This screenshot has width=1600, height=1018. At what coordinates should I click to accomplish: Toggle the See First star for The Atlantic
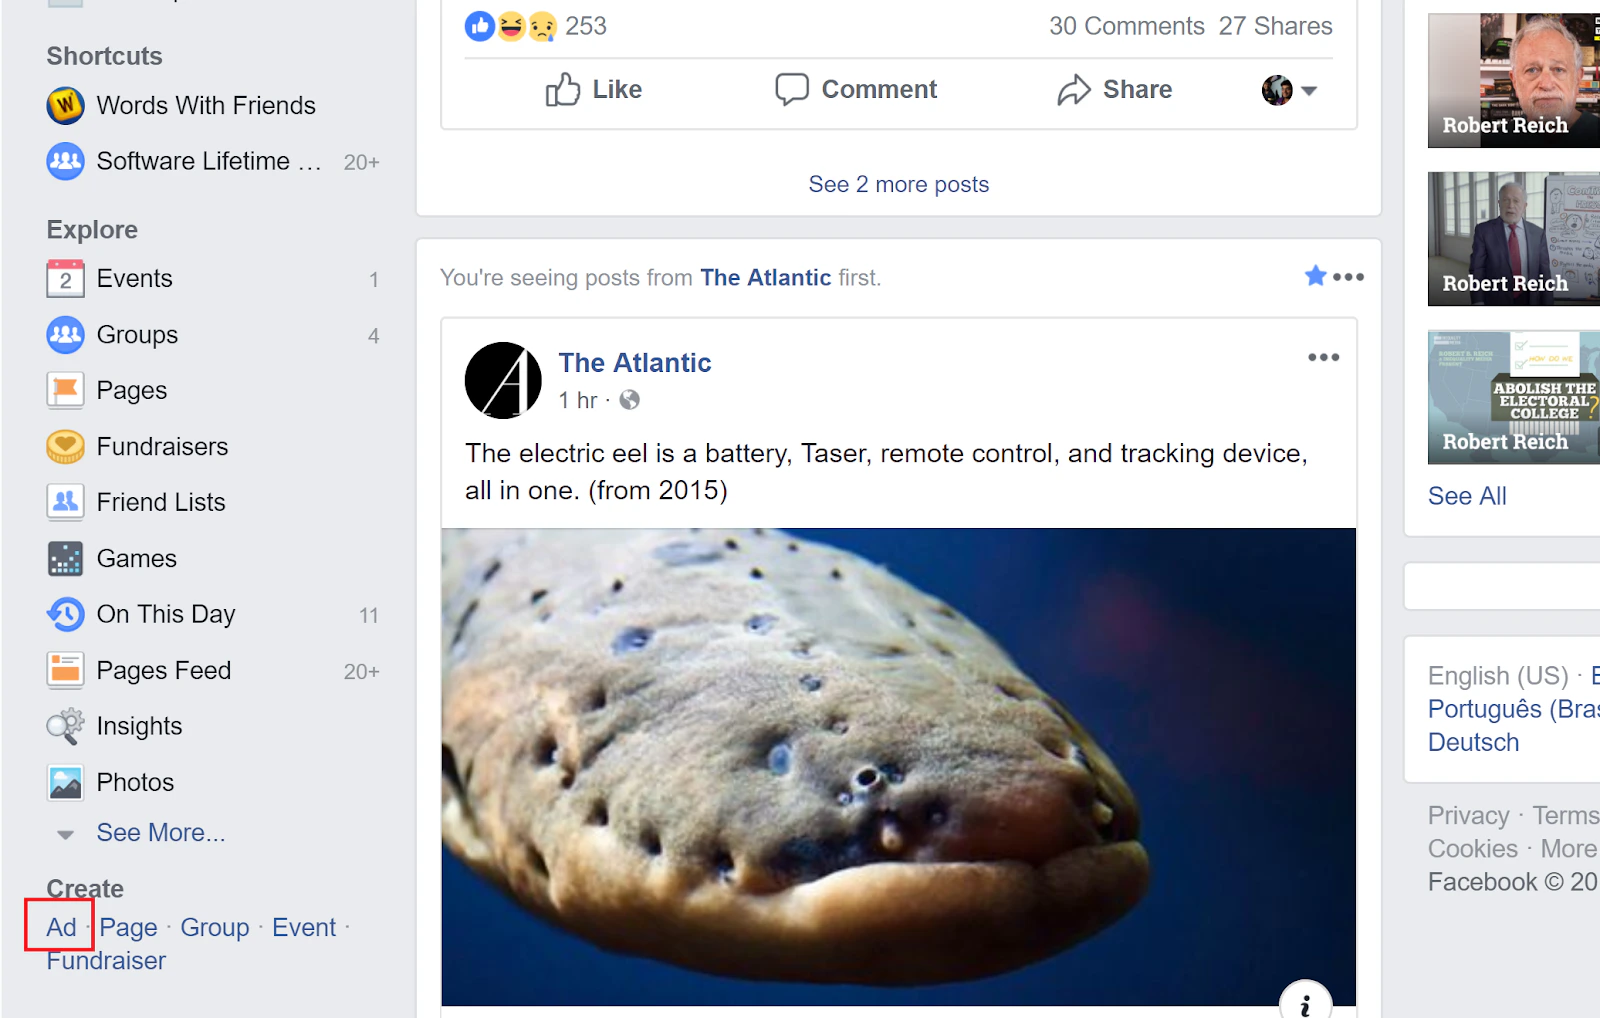click(x=1315, y=276)
